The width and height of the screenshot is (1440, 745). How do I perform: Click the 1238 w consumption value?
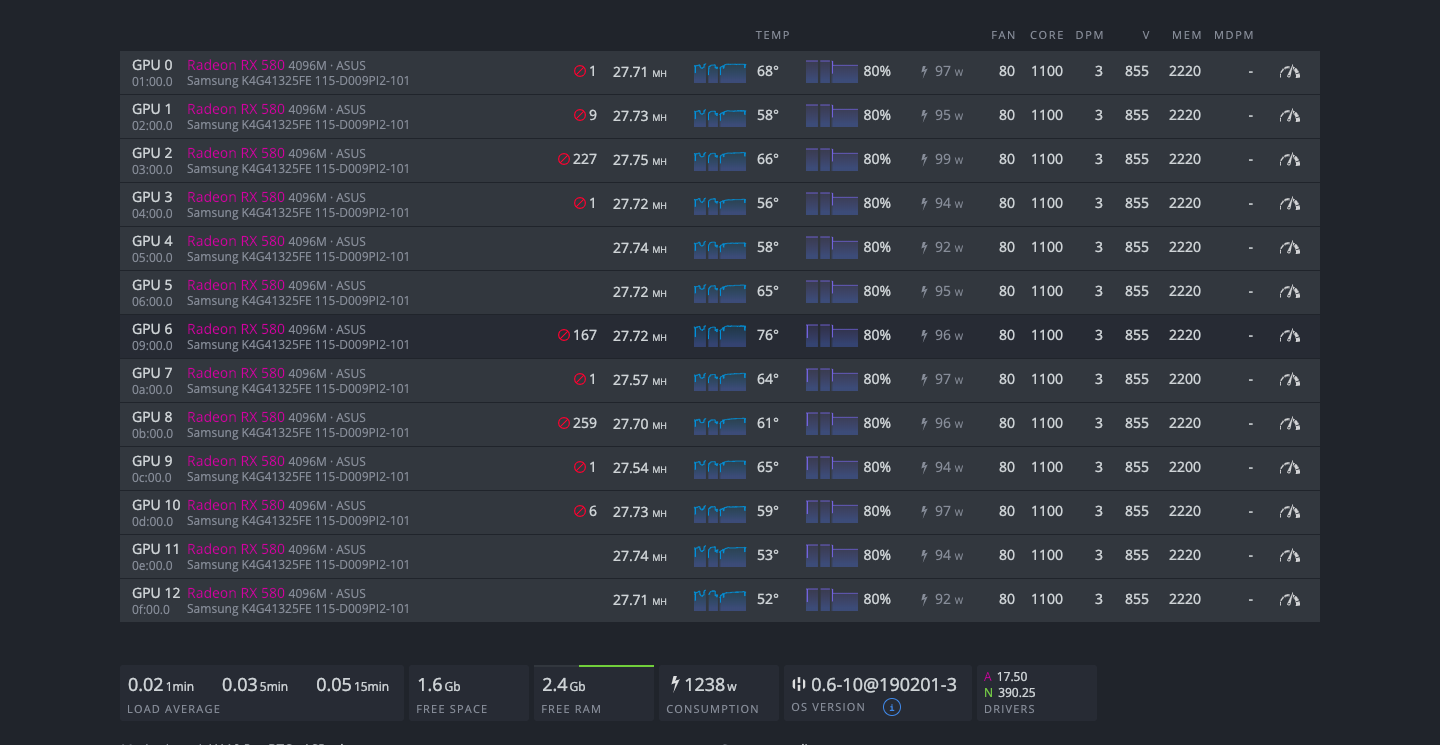pos(710,685)
